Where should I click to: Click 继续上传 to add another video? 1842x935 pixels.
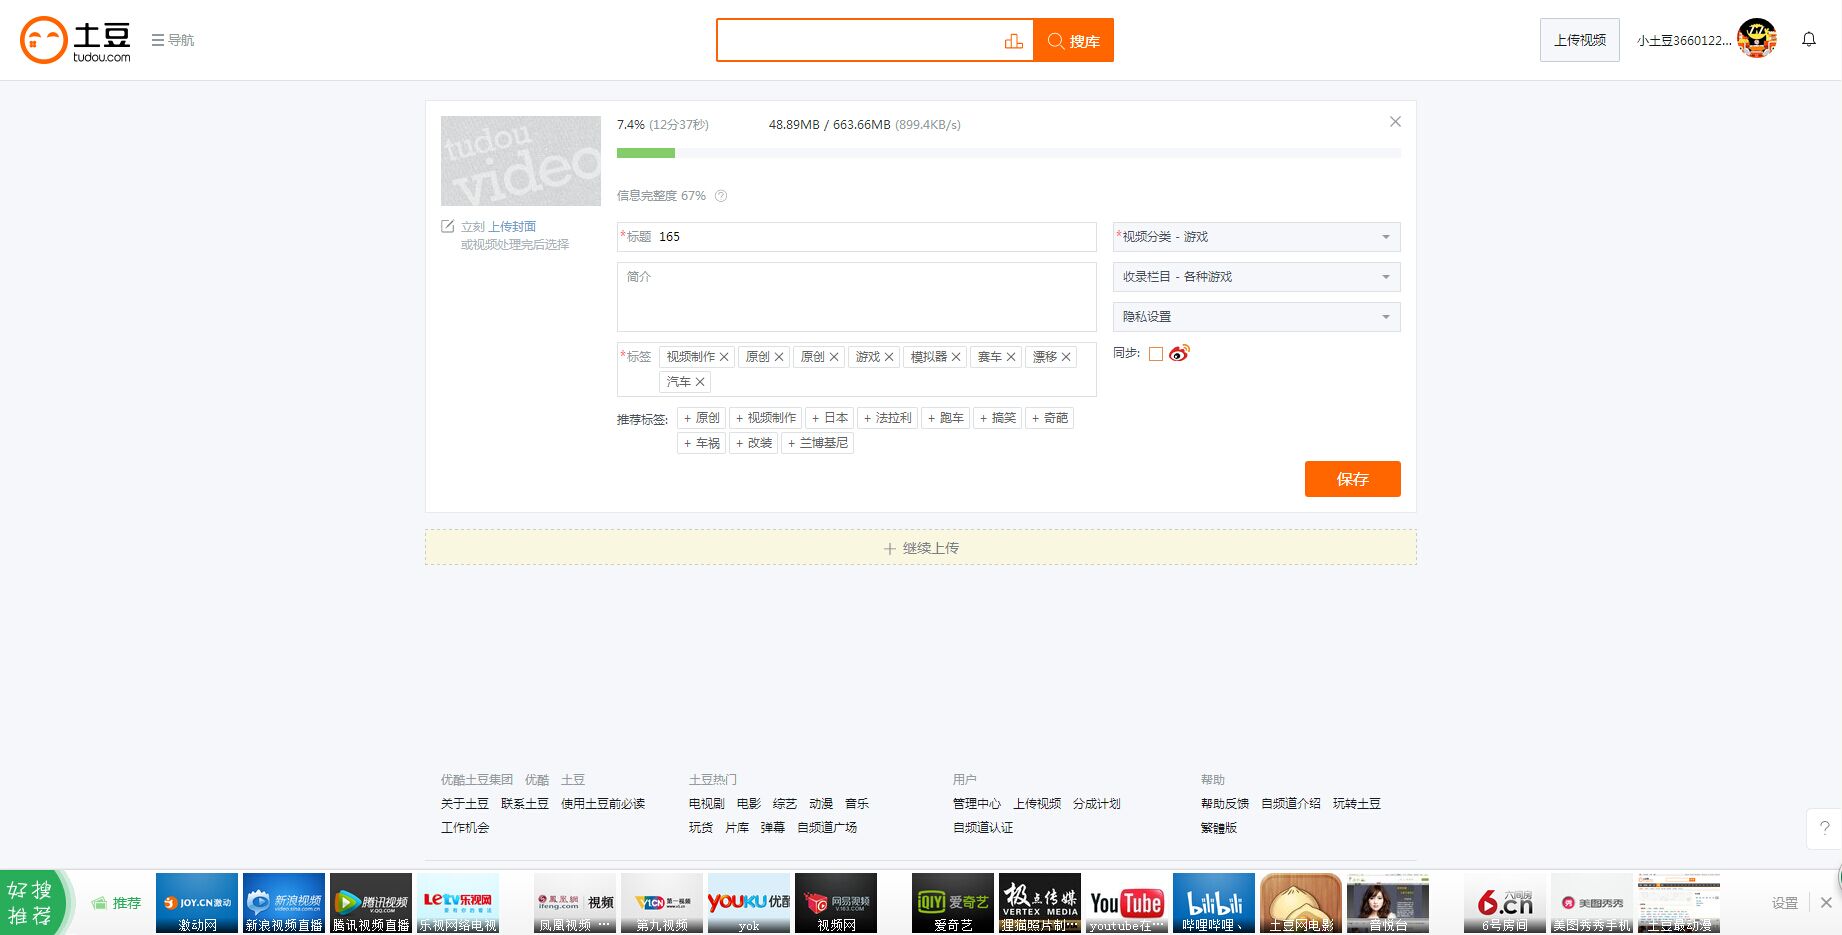[x=921, y=548]
